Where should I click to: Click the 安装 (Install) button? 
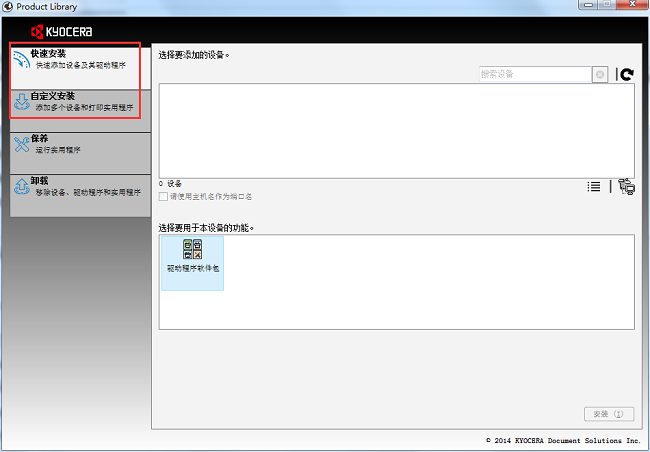point(609,414)
